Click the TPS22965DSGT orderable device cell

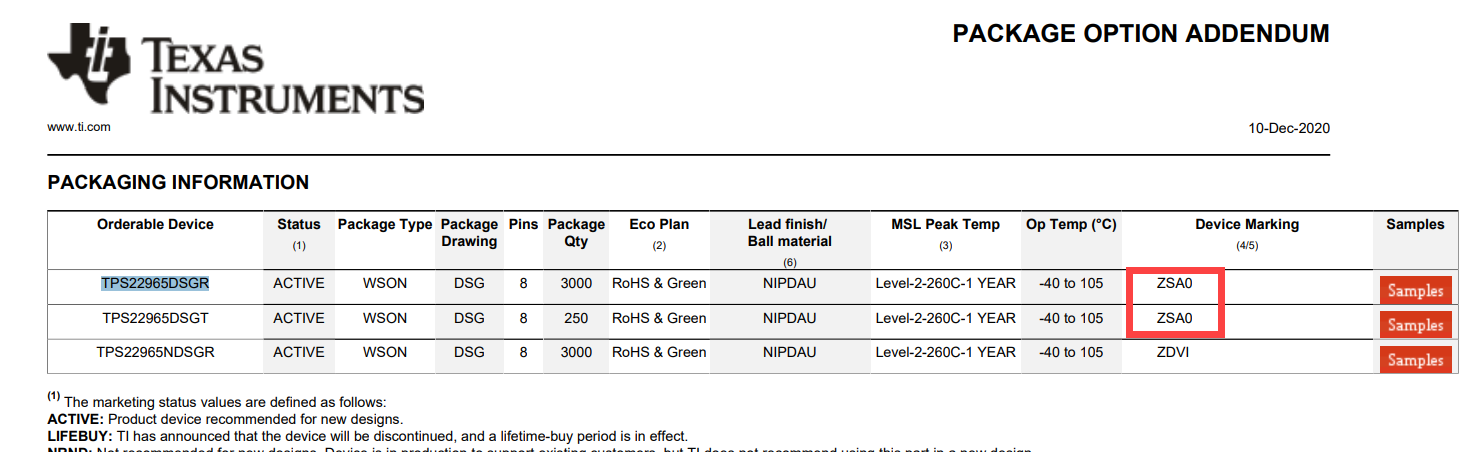pyautogui.click(x=155, y=318)
